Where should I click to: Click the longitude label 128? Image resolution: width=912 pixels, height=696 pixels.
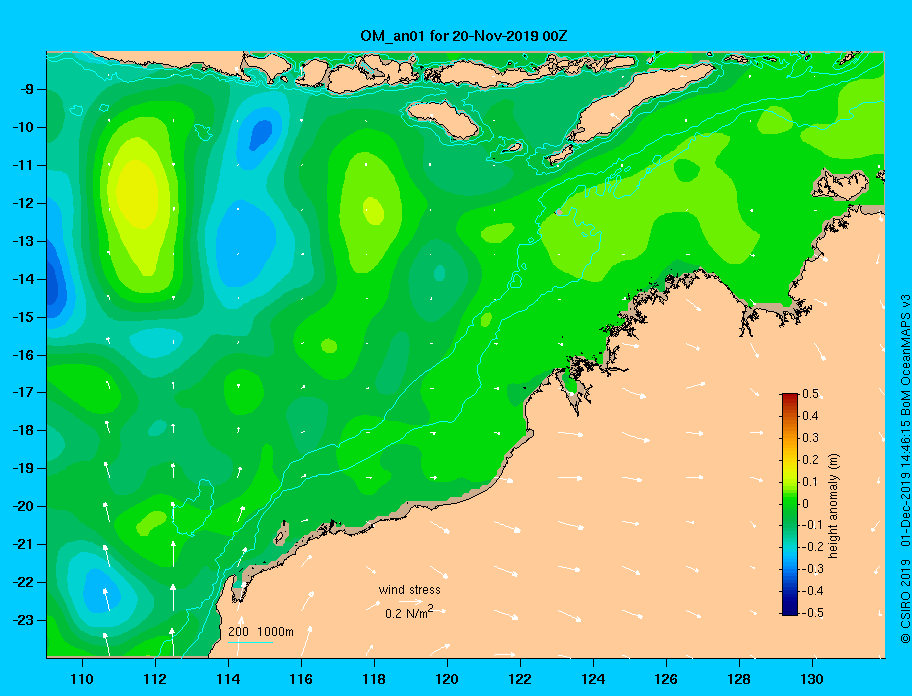(739, 679)
